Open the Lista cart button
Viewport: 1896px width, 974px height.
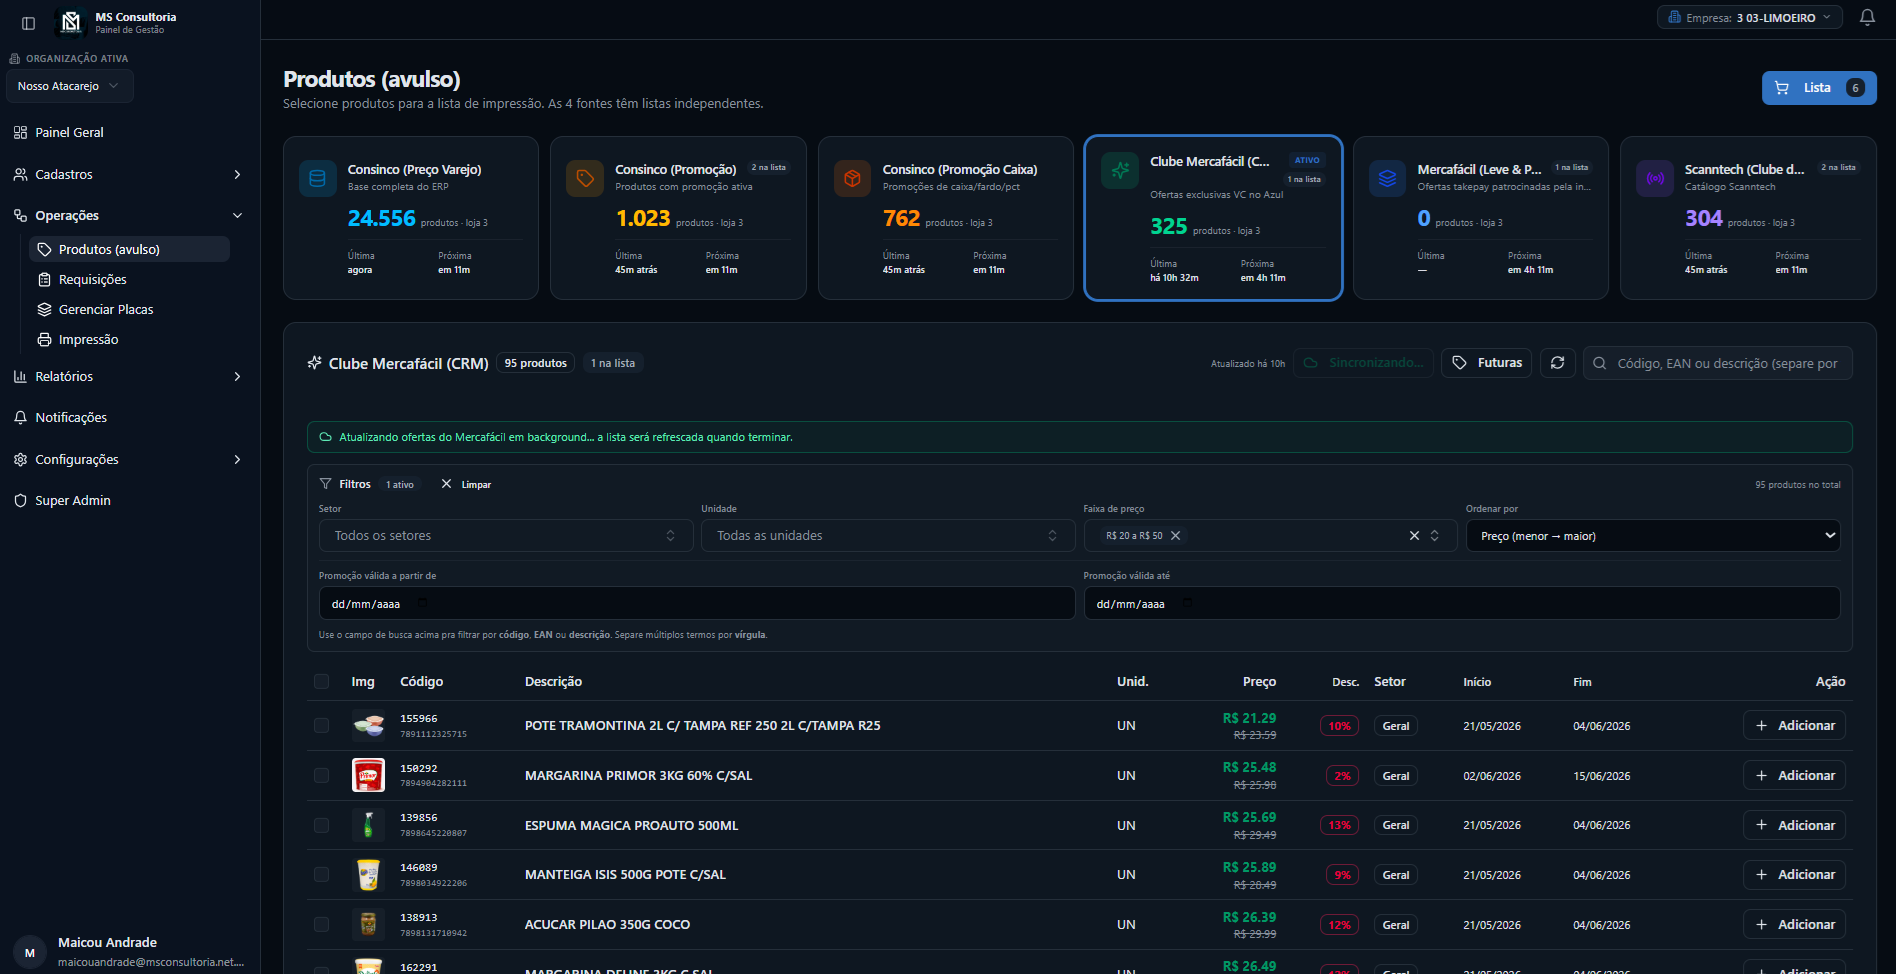click(x=1819, y=88)
